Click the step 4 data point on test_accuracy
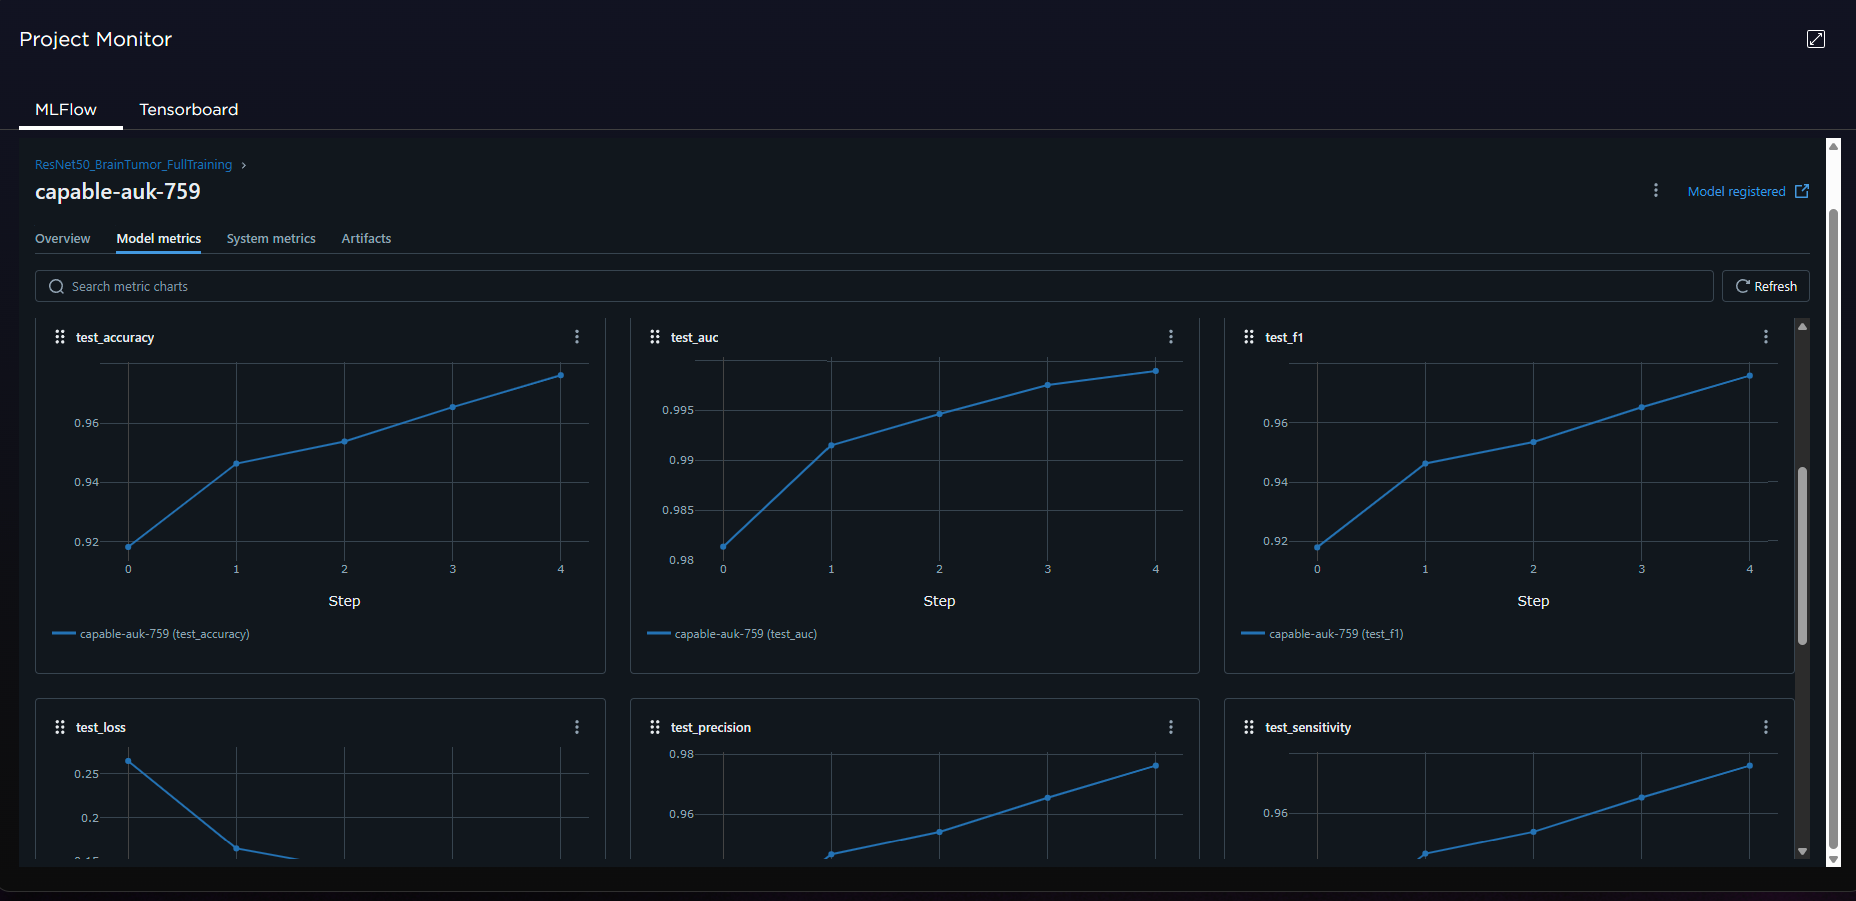 click(x=561, y=375)
